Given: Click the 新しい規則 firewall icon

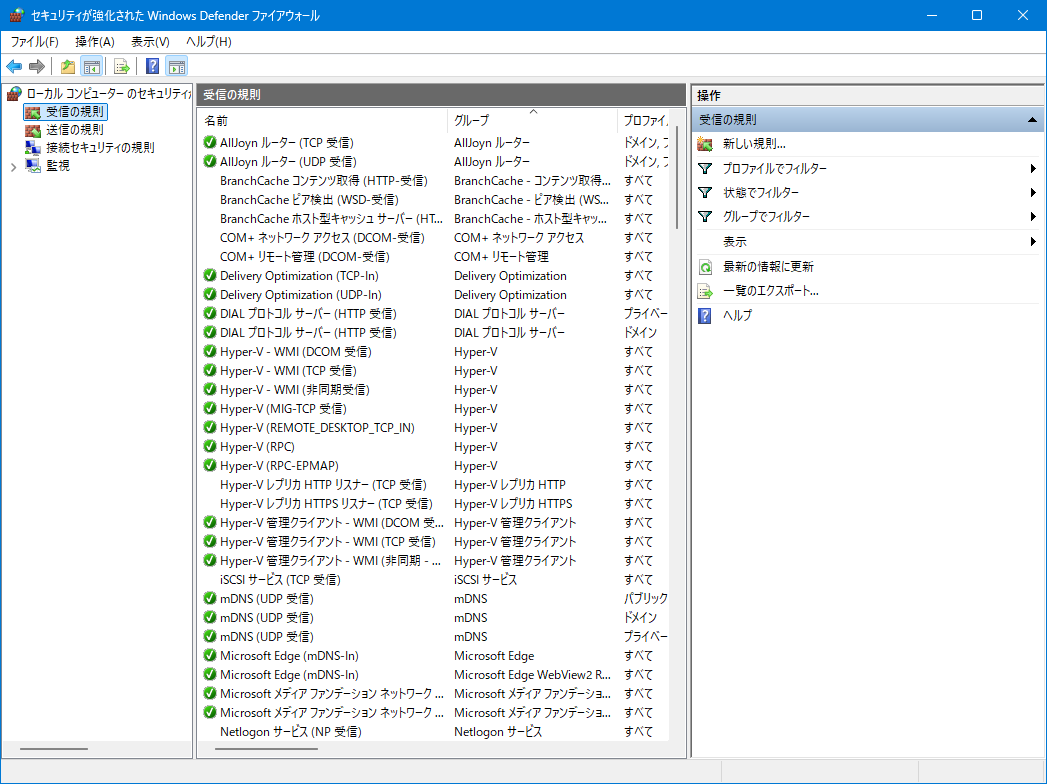Looking at the screenshot, I should coord(705,144).
